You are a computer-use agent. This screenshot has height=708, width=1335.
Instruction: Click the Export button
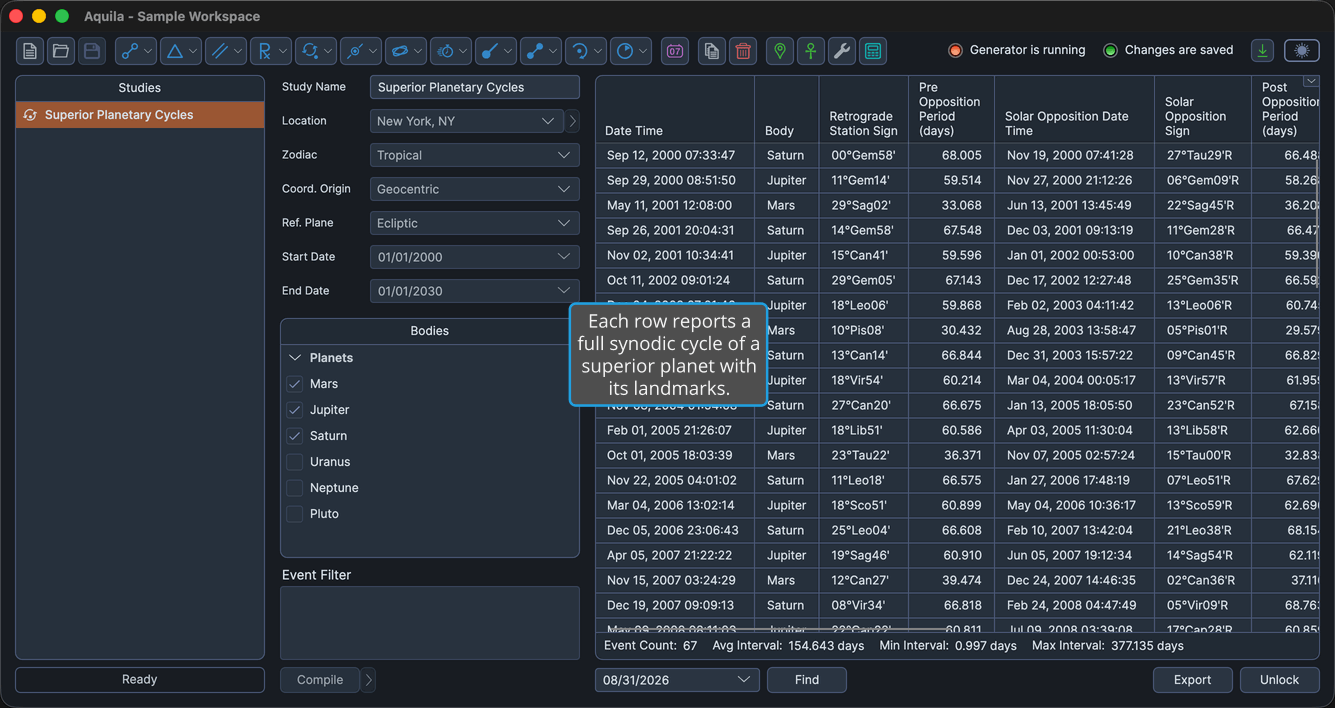tap(1193, 680)
